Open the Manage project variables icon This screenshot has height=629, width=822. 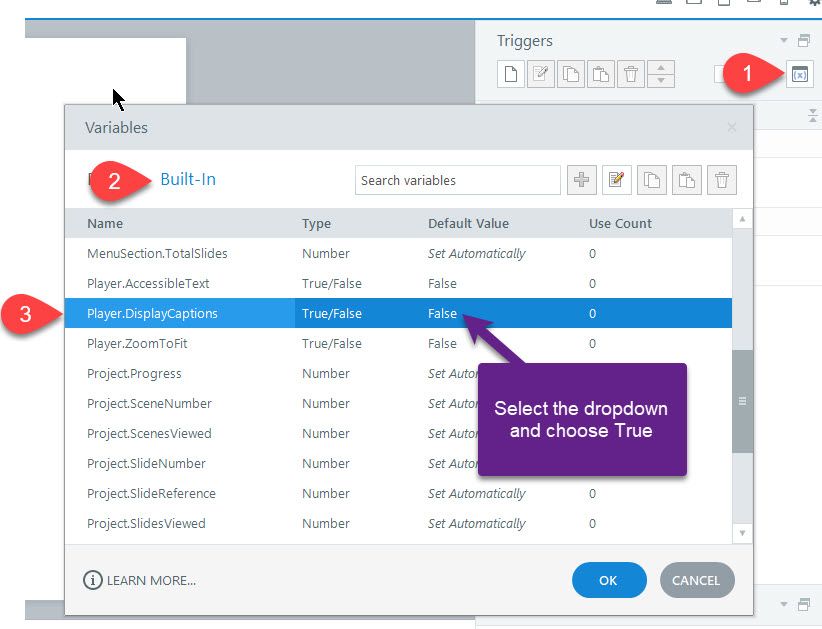[x=799, y=74]
